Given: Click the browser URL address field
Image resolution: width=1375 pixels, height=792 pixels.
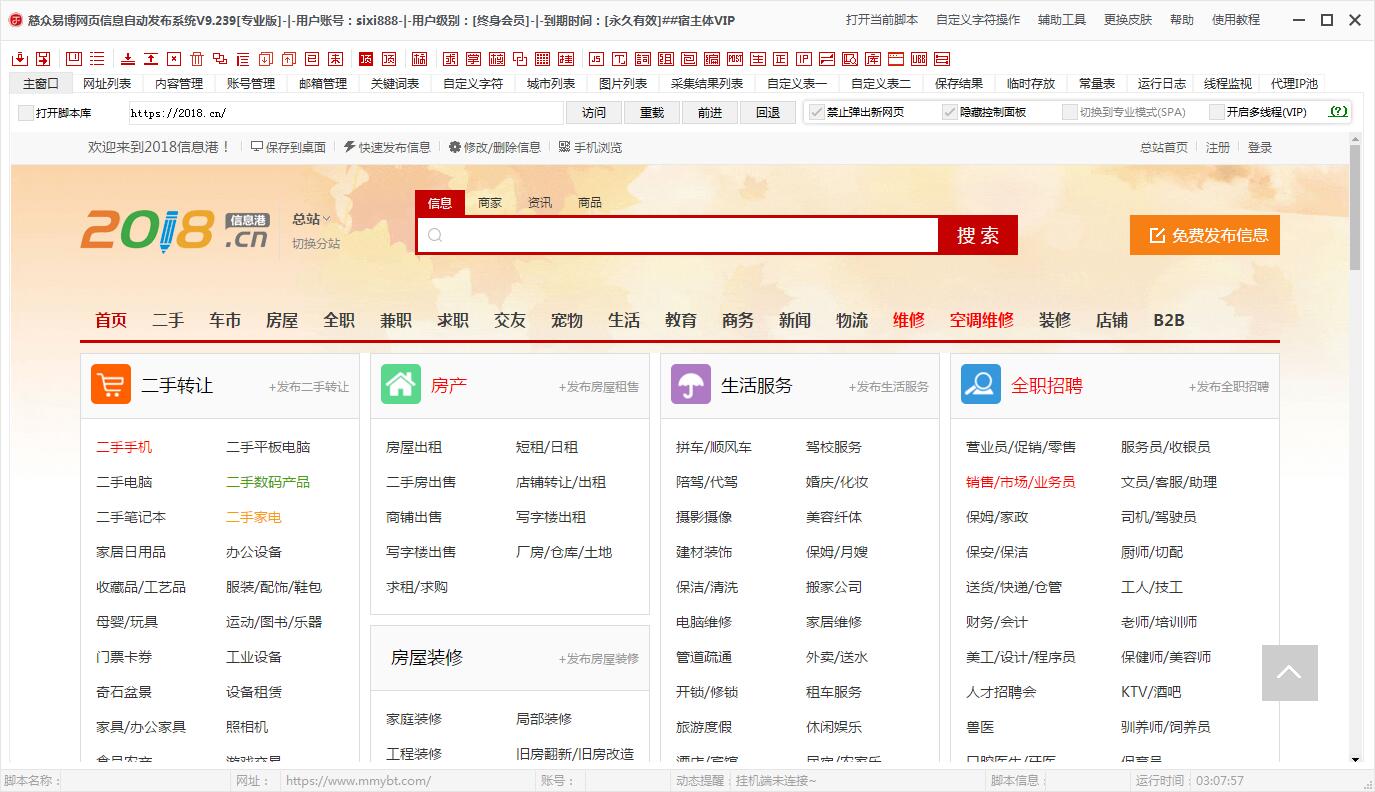Looking at the screenshot, I should click(345, 113).
